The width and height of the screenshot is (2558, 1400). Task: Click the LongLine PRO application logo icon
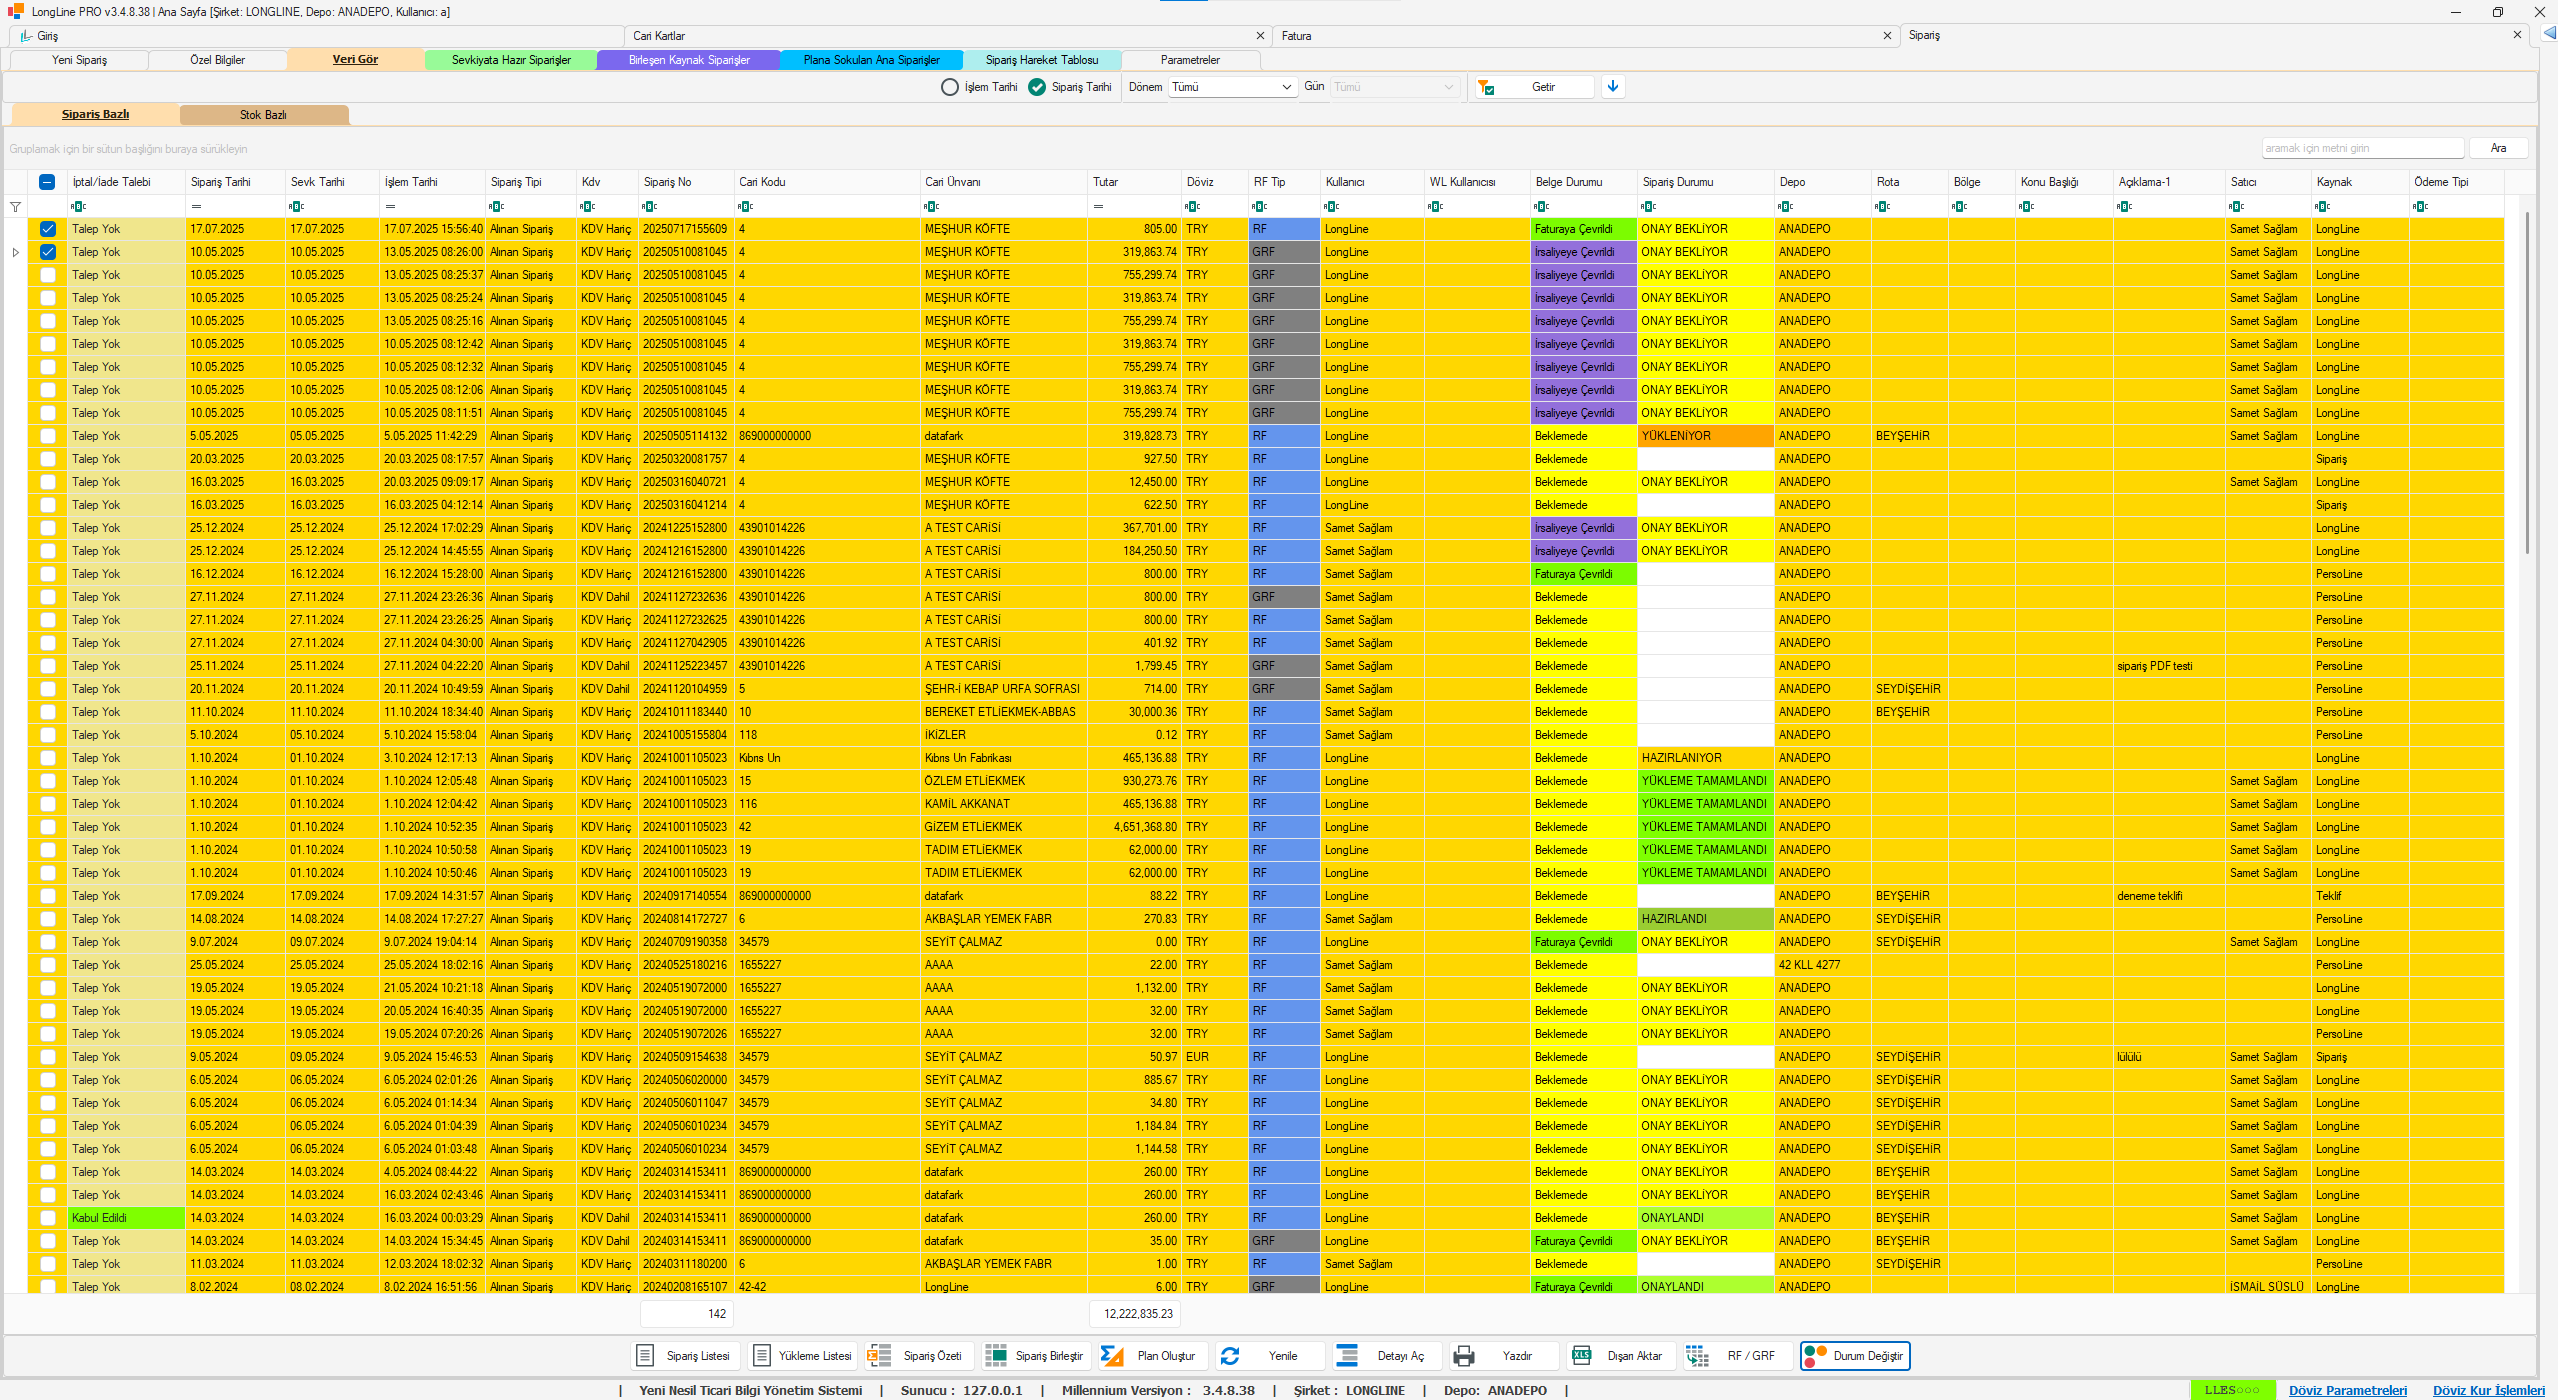point(15,11)
